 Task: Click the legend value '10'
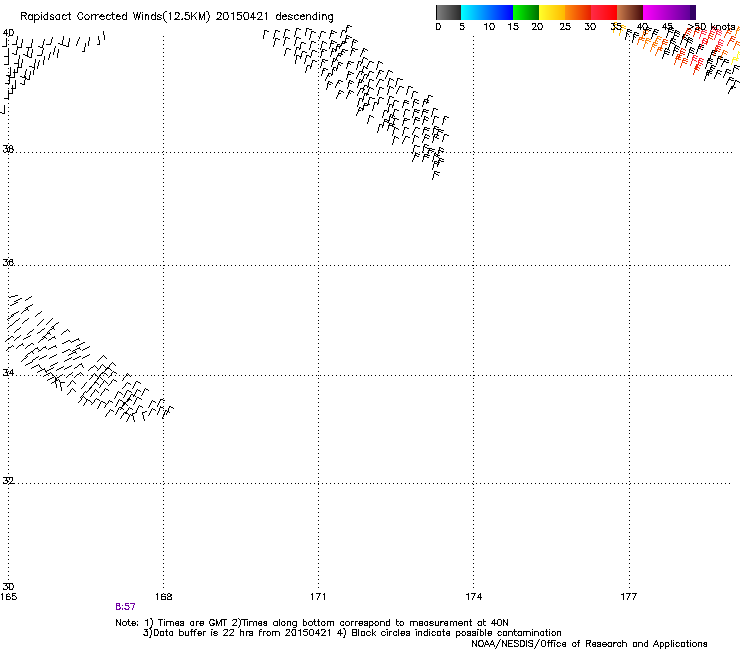[x=489, y=27]
